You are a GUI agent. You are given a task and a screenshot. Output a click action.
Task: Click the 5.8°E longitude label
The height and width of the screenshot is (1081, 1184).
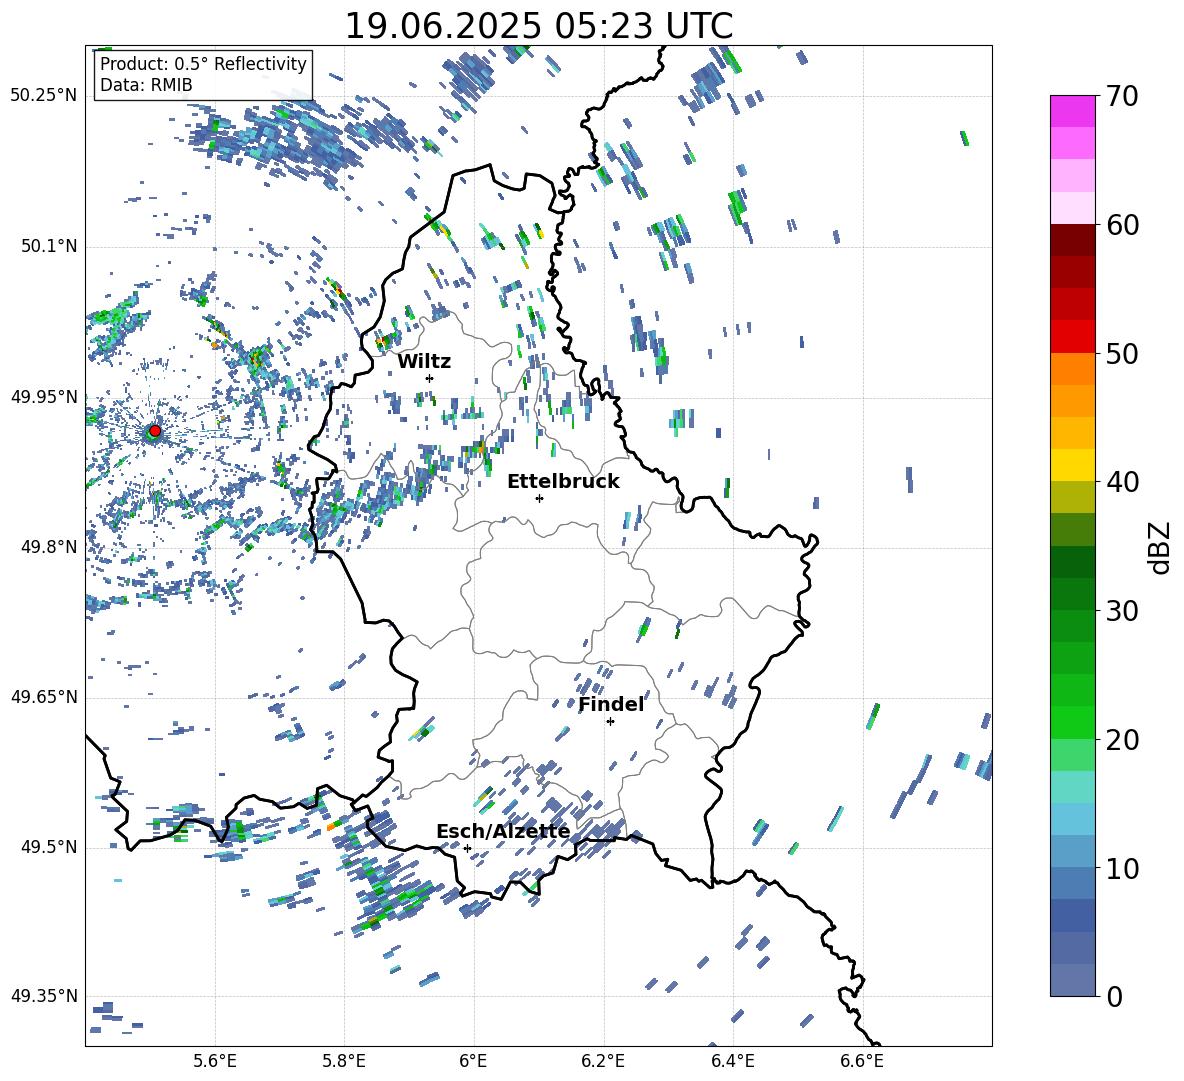pyautogui.click(x=344, y=1061)
